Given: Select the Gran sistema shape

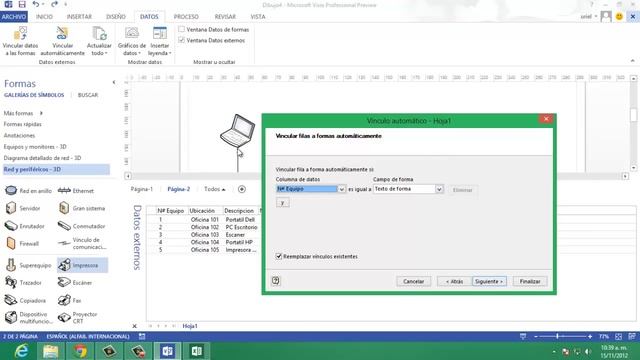Looking at the screenshot, I should pyautogui.click(x=82, y=208).
